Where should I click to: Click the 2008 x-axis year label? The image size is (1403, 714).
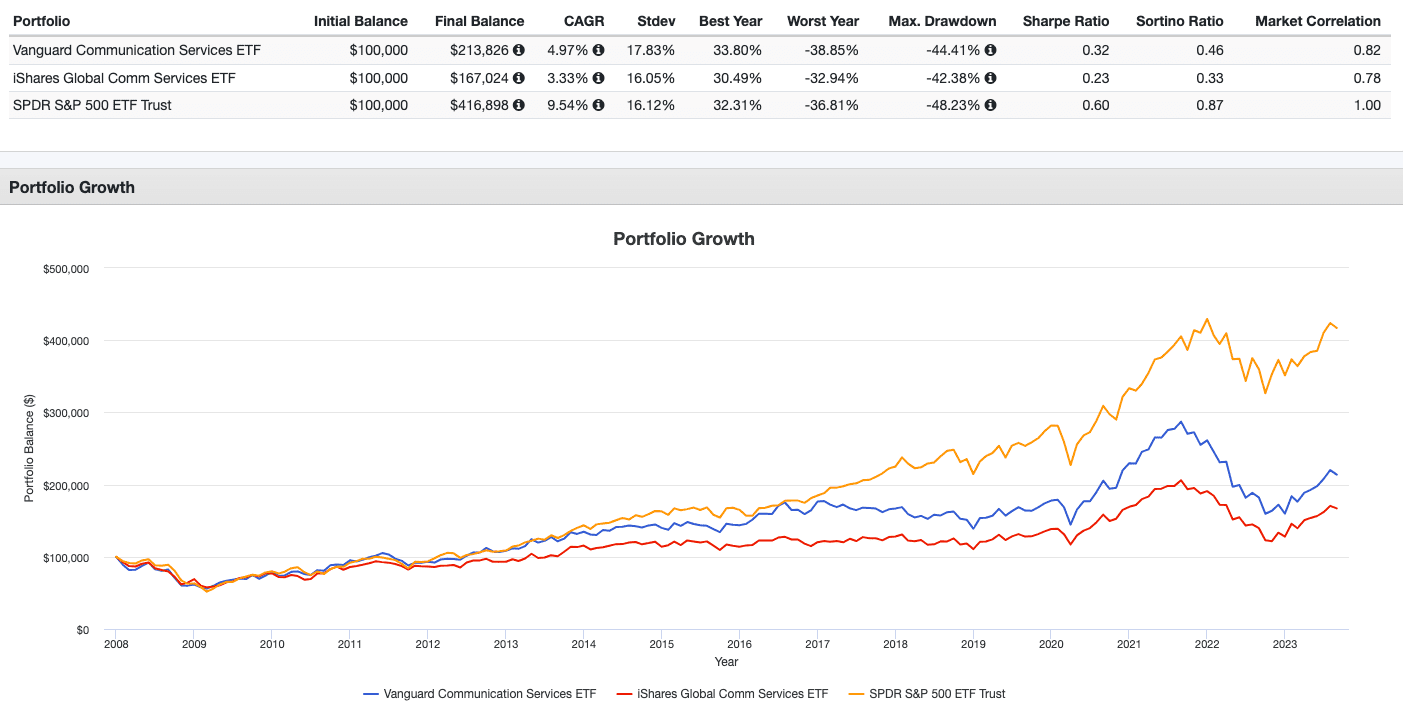tap(116, 645)
